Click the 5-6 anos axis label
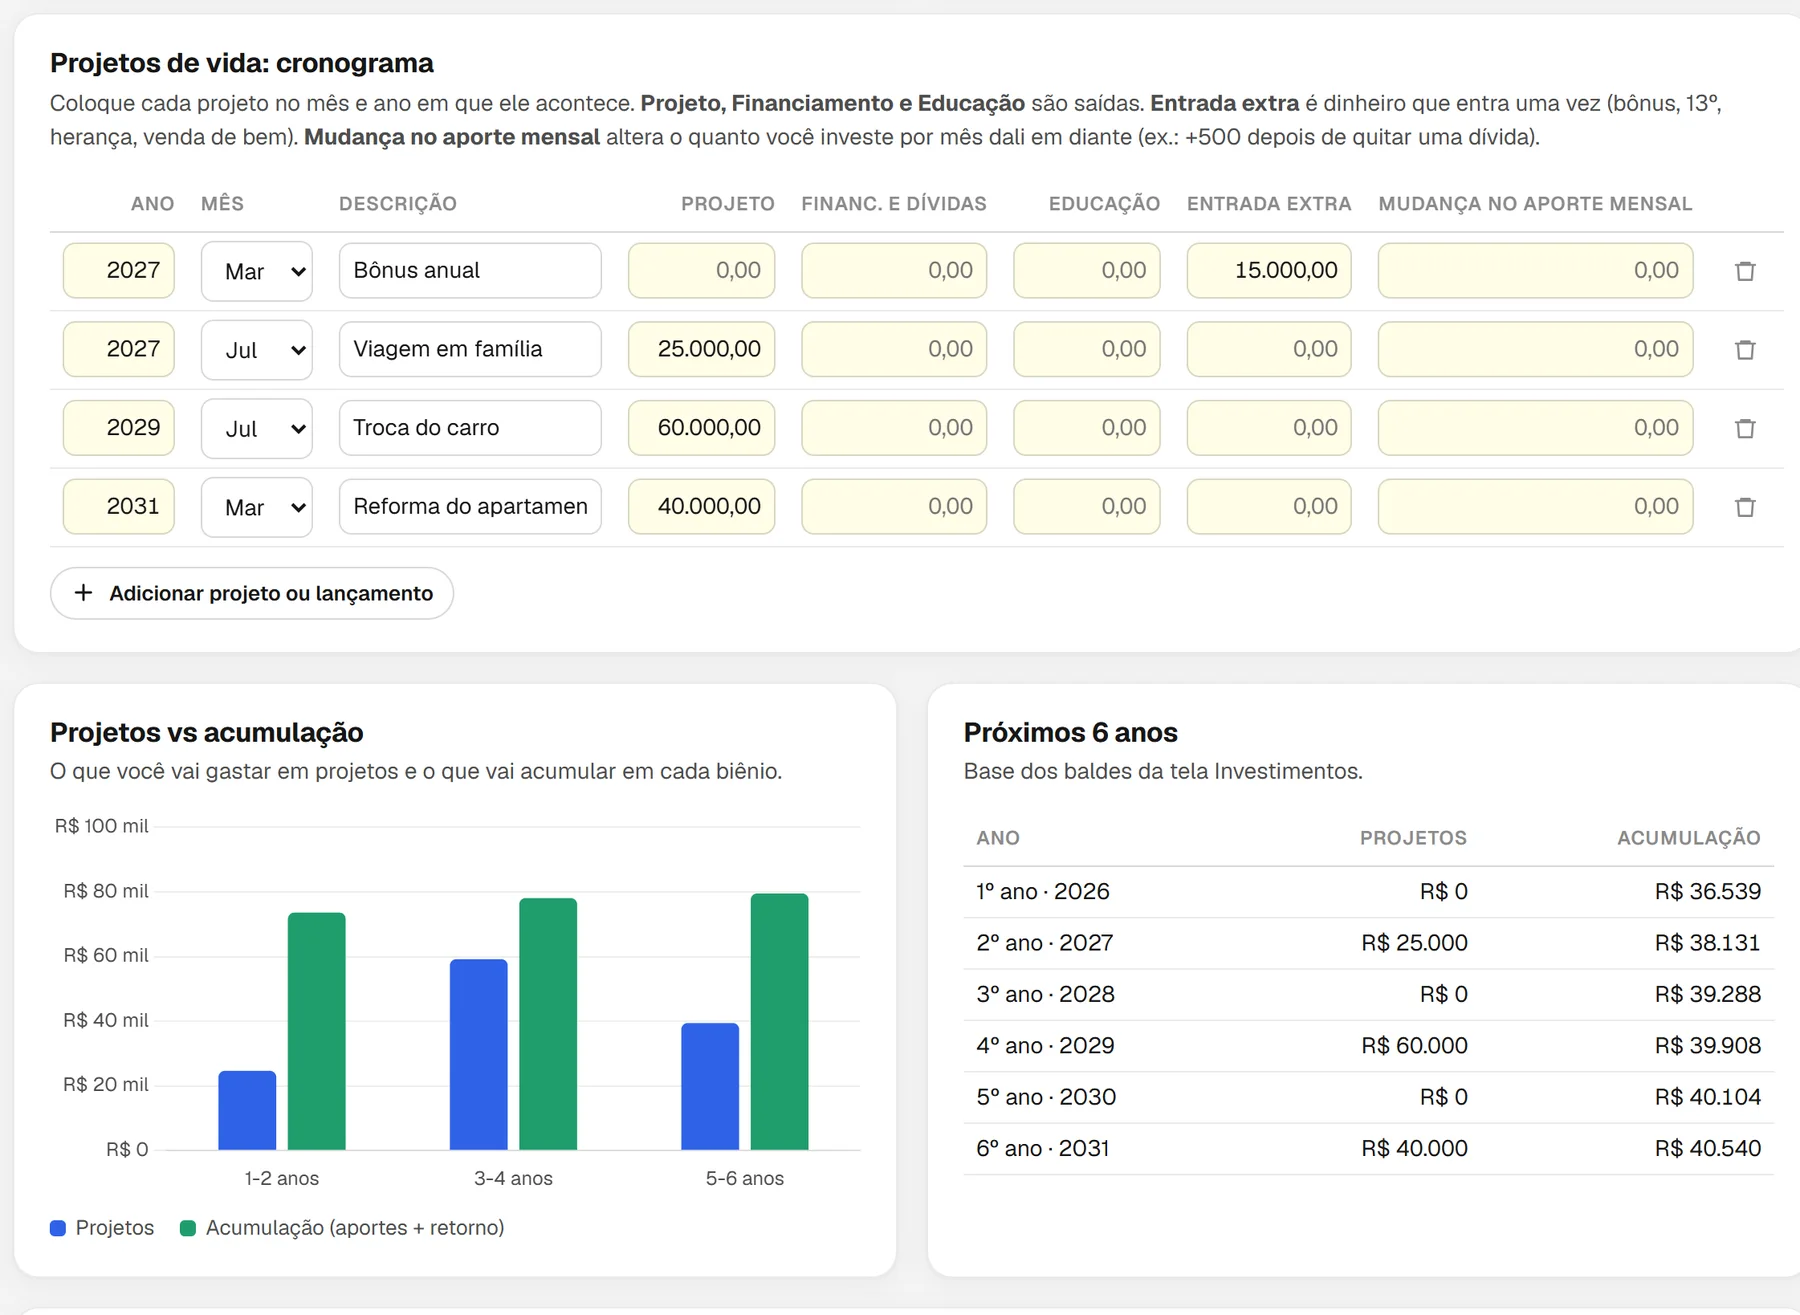 [745, 1179]
